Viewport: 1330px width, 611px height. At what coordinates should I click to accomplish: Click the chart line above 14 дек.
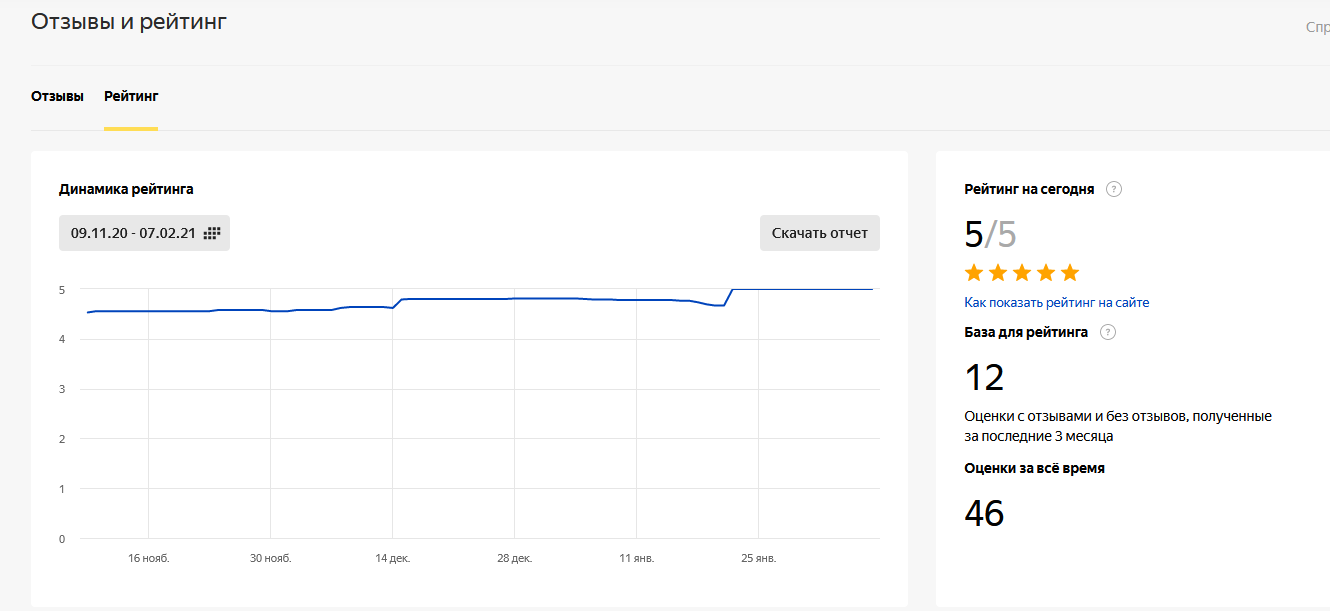tap(393, 307)
